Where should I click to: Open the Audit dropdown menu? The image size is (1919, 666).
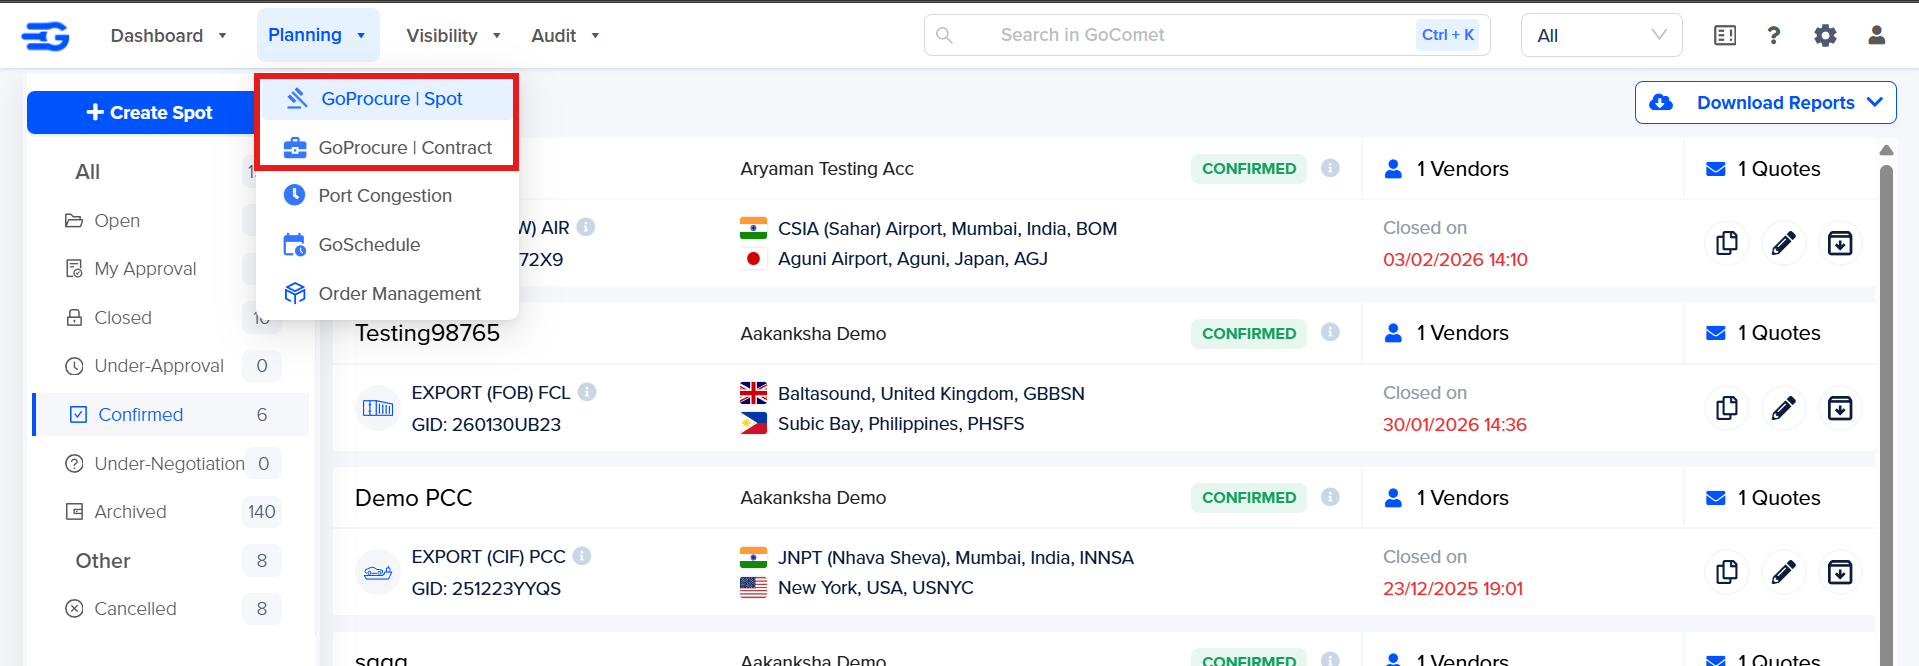coord(565,36)
